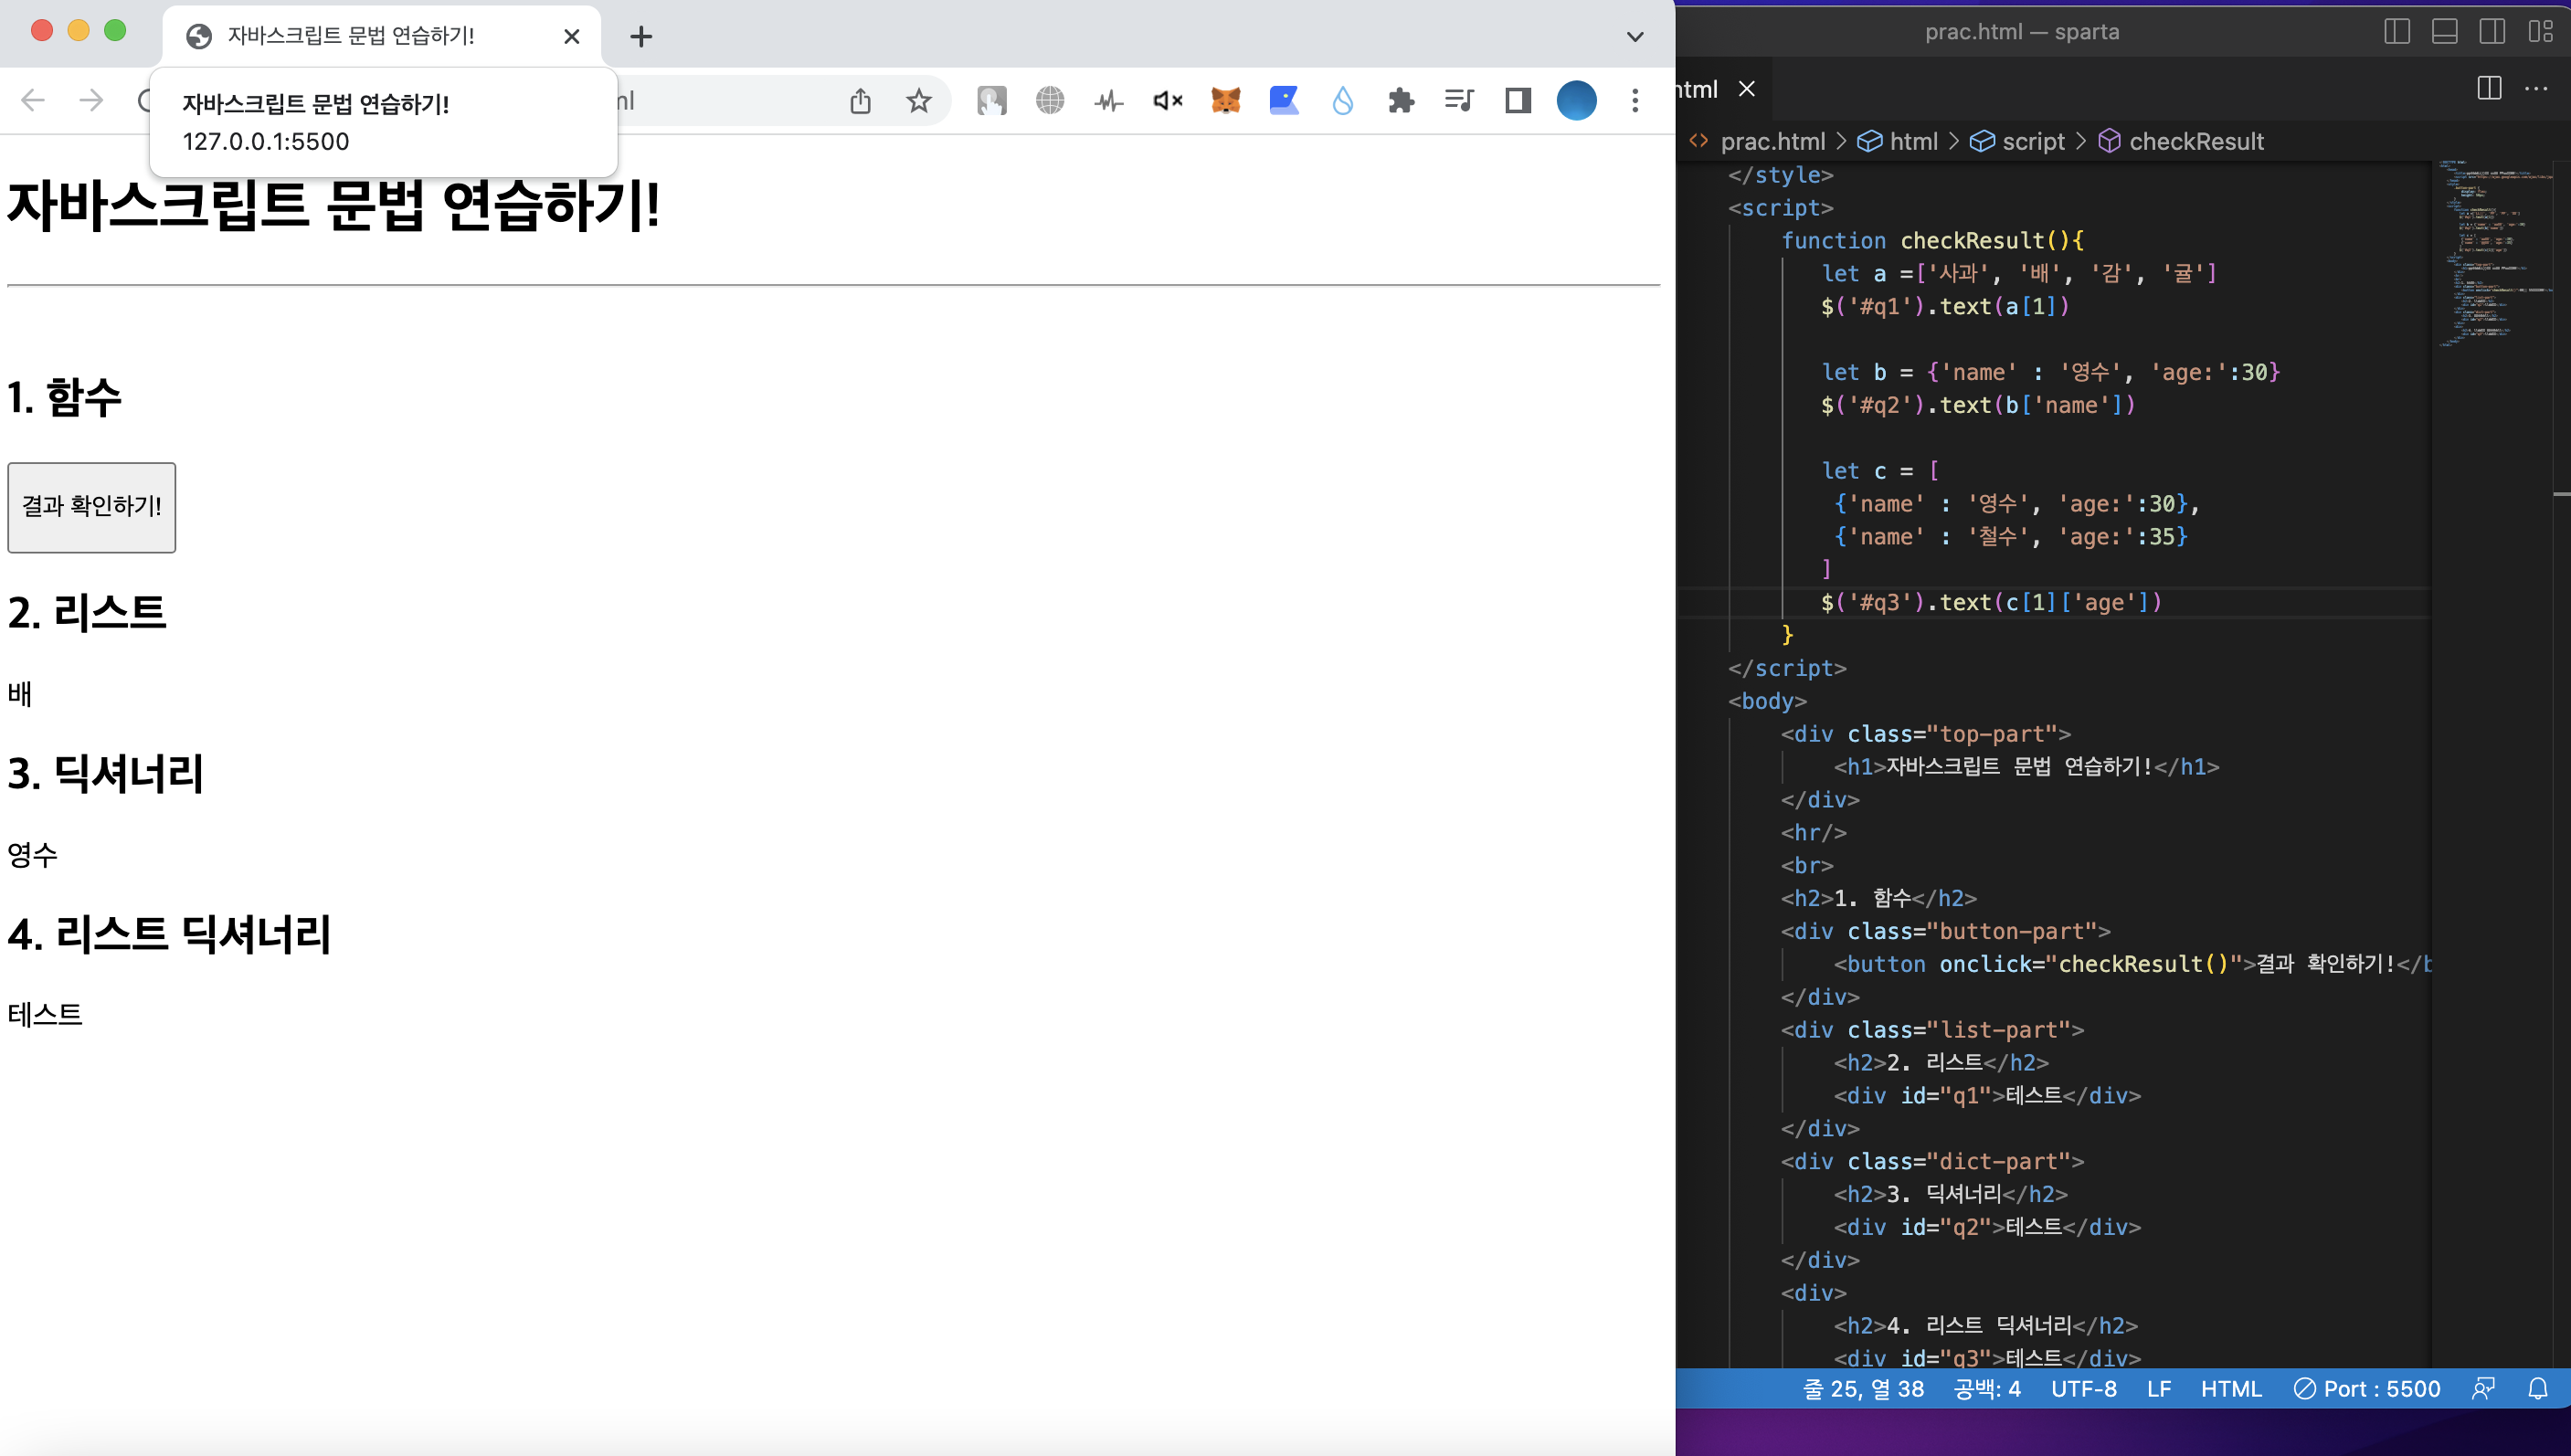Viewport: 2571px width, 1456px height.
Task: Select prac.html in the breadcrumb
Action: (x=1773, y=142)
